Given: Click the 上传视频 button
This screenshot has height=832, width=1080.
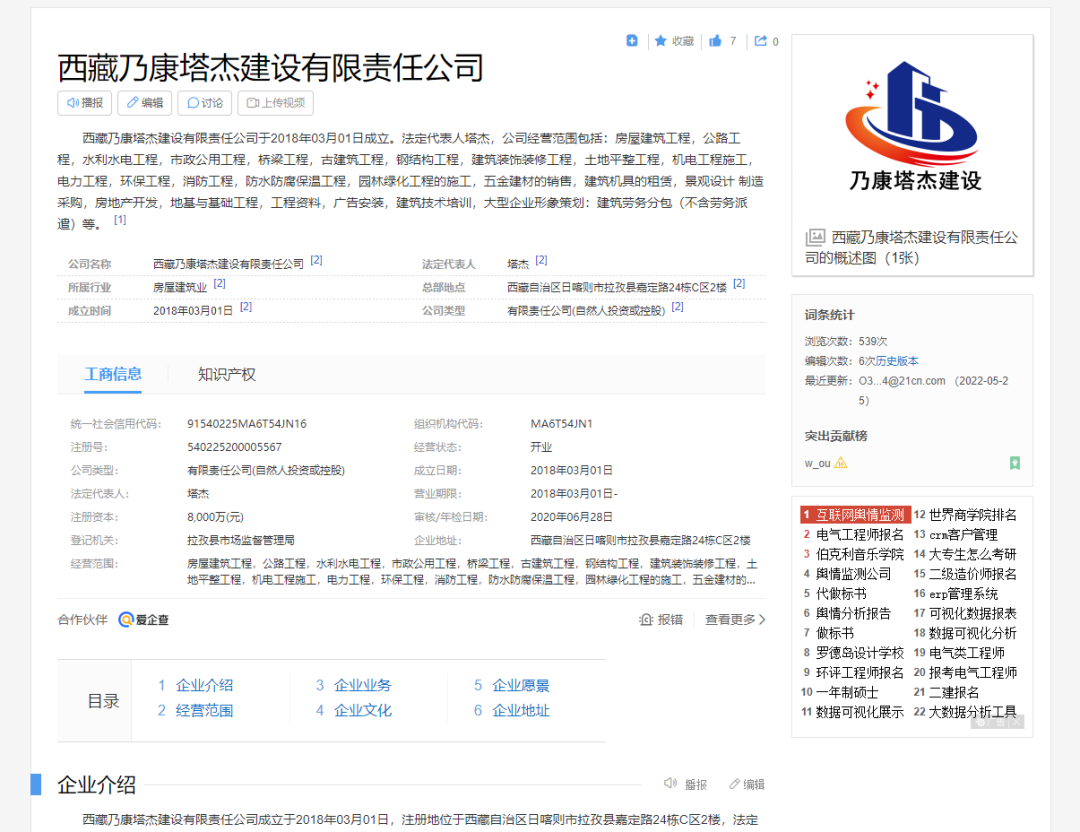Looking at the screenshot, I should pyautogui.click(x=276, y=103).
